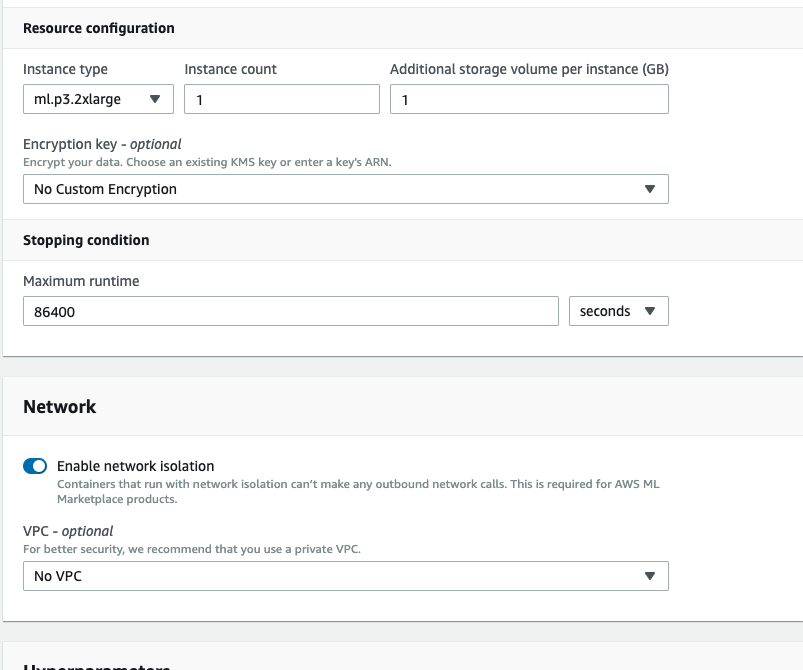This screenshot has width=803, height=670.
Task: Click the Network section heading
Action: [60, 407]
